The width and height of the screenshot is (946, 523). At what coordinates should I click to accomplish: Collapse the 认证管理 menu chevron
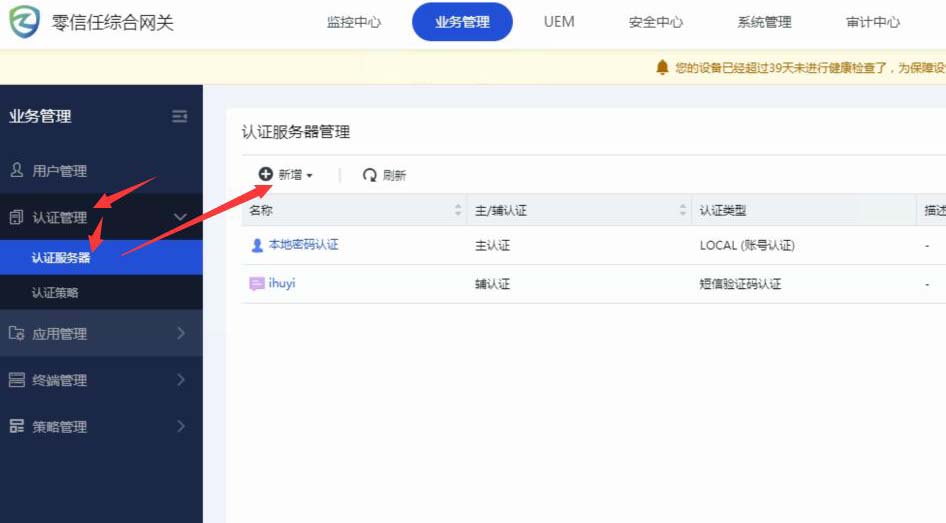pos(180,217)
